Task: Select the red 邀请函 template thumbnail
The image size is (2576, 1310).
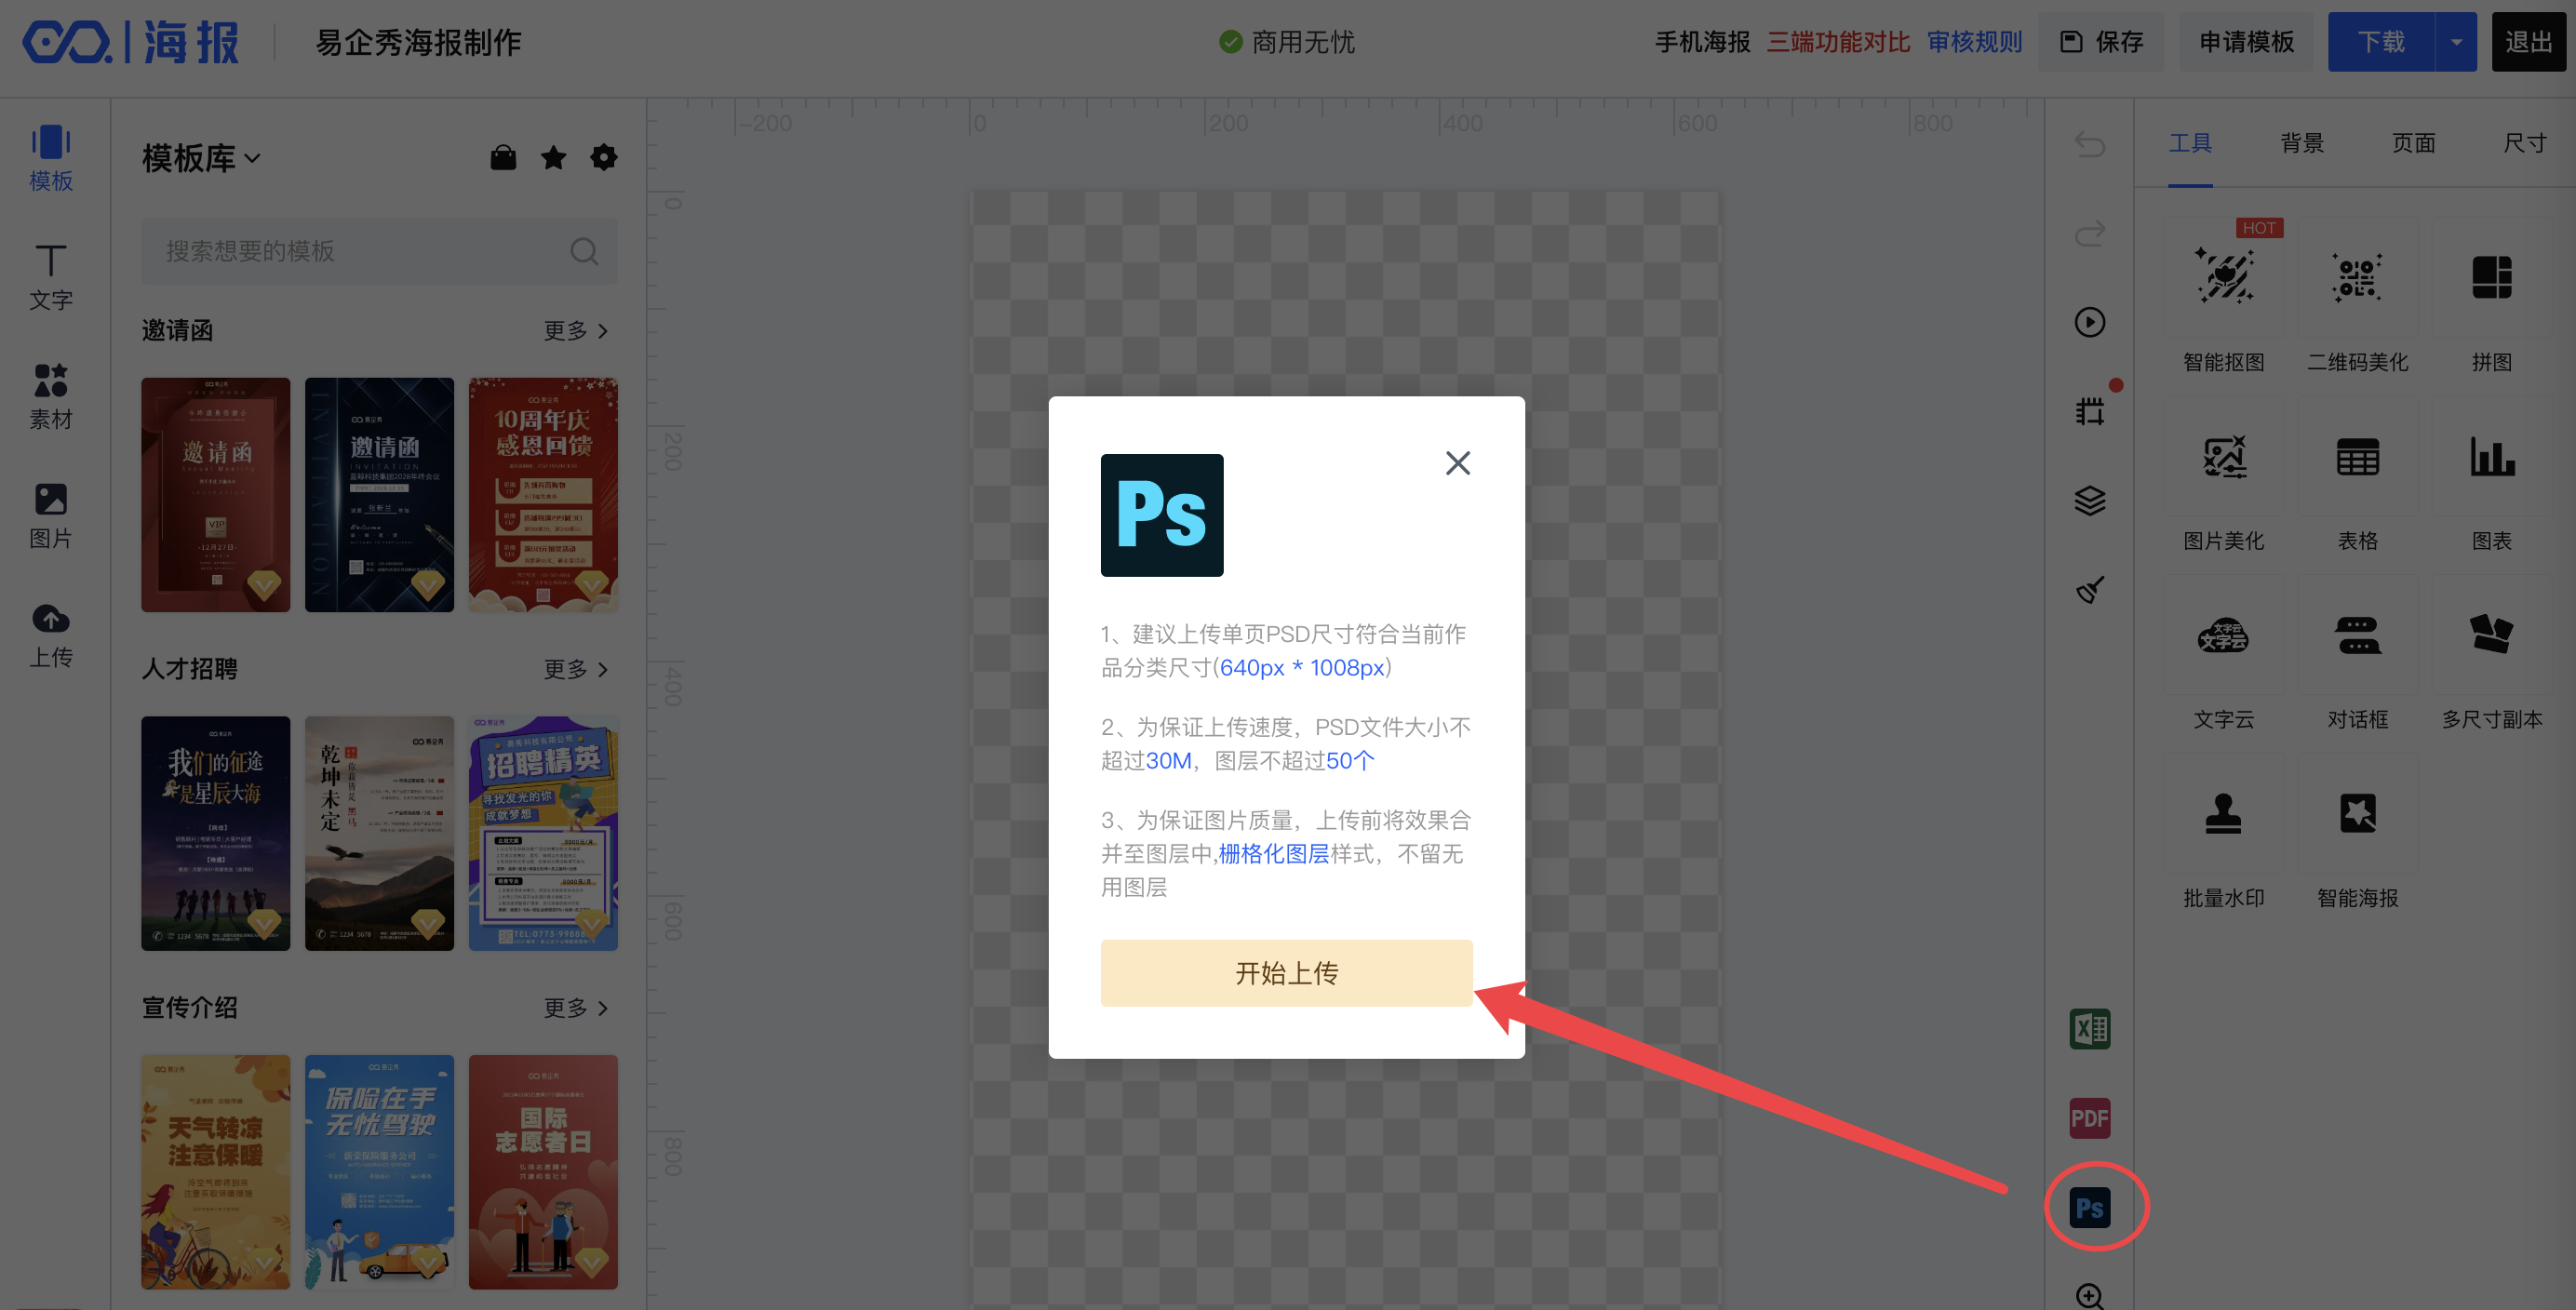Action: tap(215, 494)
